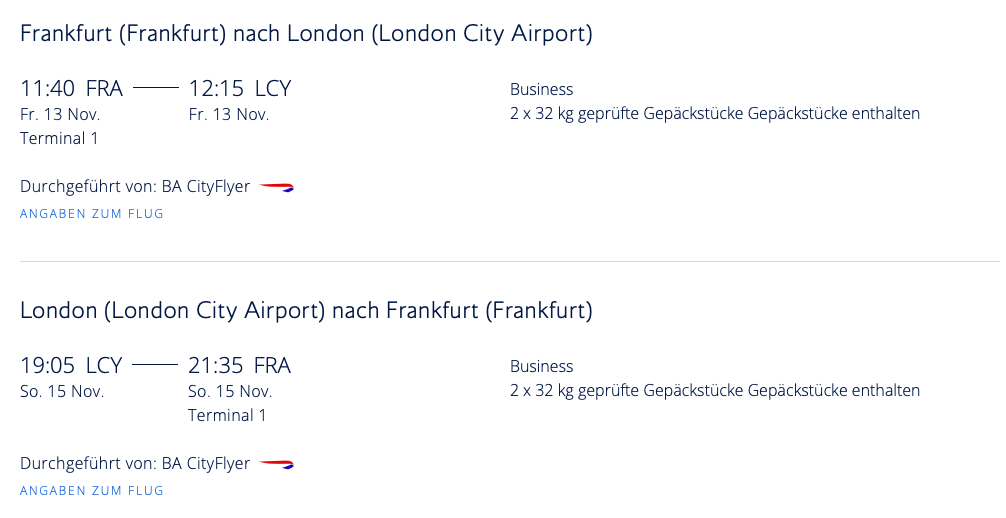The image size is (1006, 518).
Task: Click the outbound flight's 2 x 32 kg baggage text
Action: [x=714, y=114]
